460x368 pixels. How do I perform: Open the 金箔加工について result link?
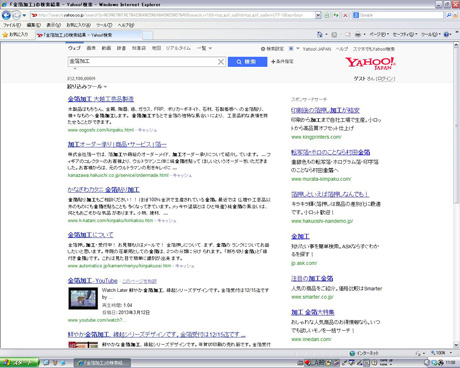click(91, 235)
